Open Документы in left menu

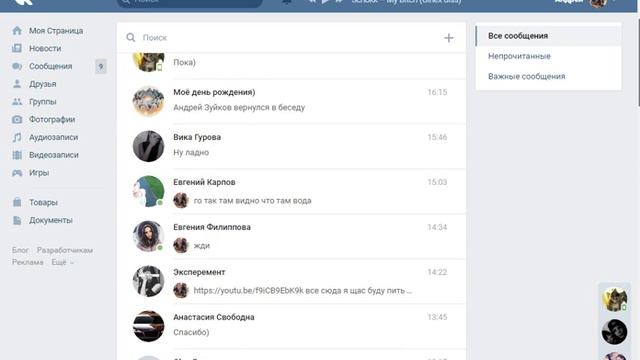point(51,220)
